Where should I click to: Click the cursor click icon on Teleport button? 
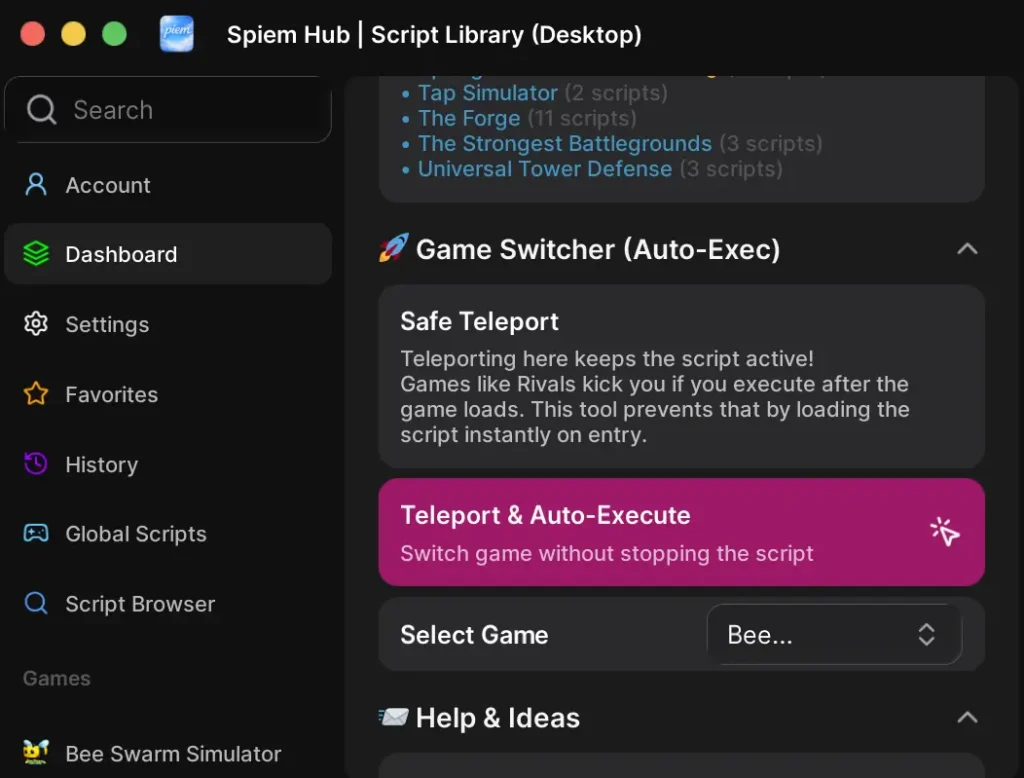pos(945,532)
